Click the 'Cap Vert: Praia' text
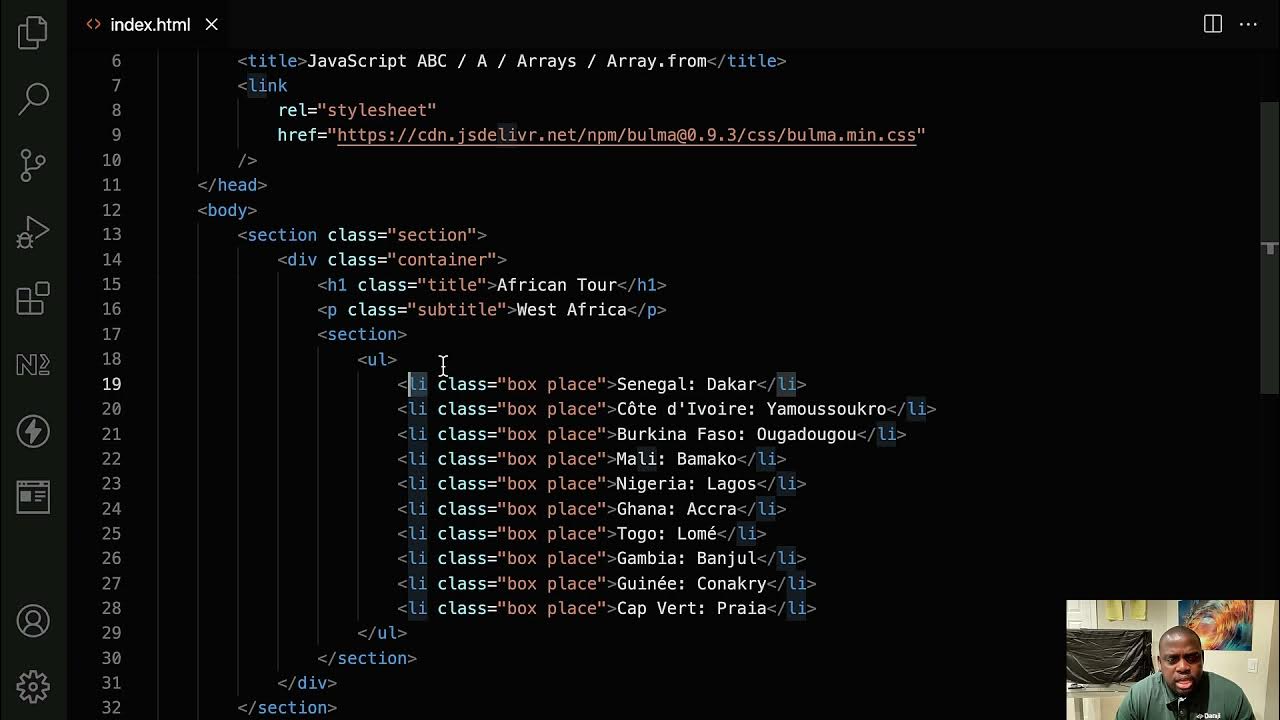The height and width of the screenshot is (720, 1280). point(691,608)
